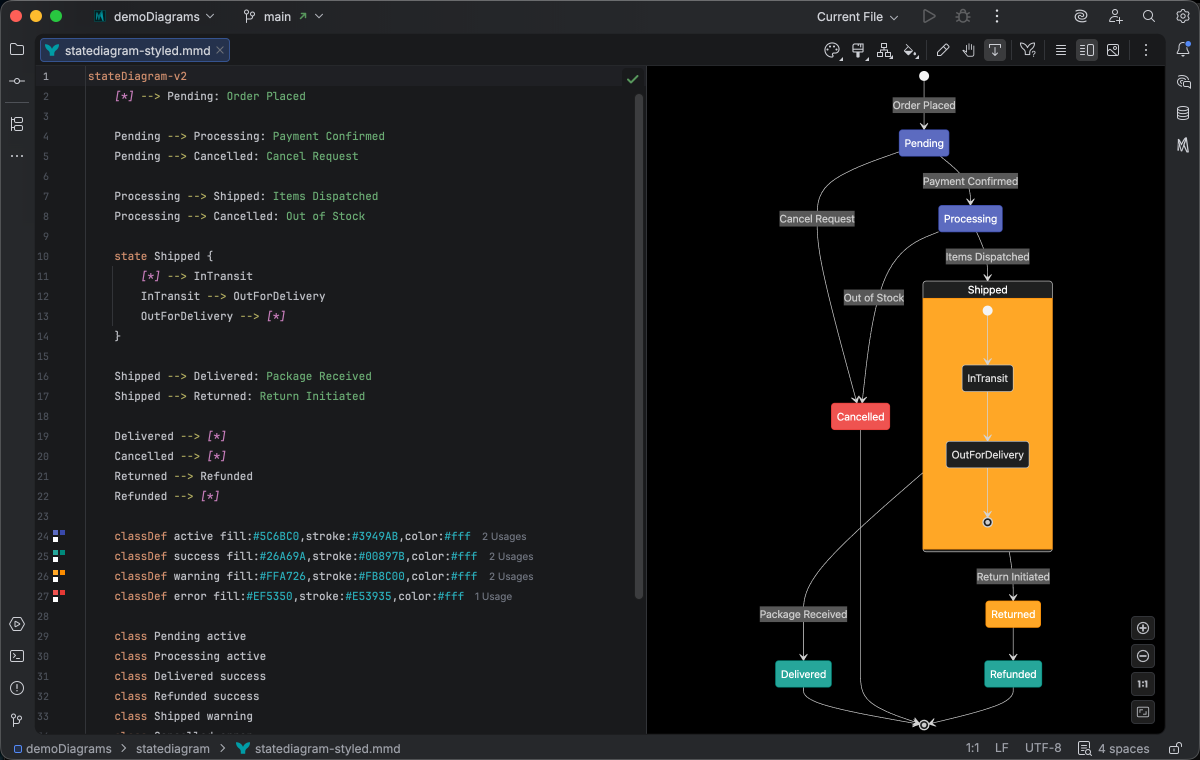Open Mermaid help icon with question mark

[1028, 50]
